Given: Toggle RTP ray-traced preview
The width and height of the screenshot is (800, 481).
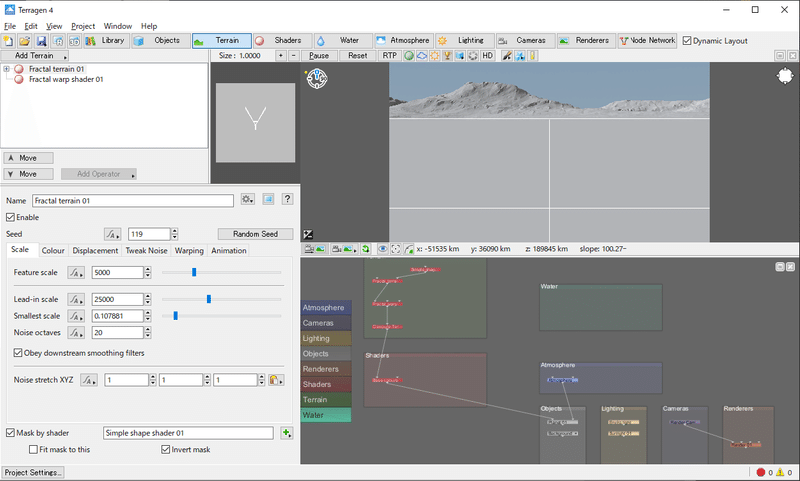Looking at the screenshot, I should (389, 56).
